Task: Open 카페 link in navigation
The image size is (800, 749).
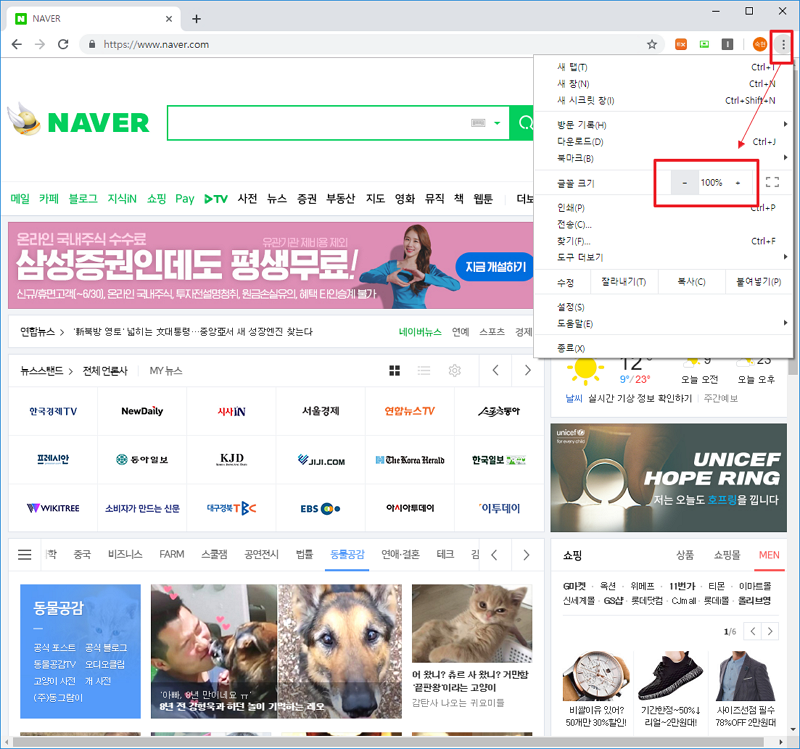Action: tap(49, 198)
